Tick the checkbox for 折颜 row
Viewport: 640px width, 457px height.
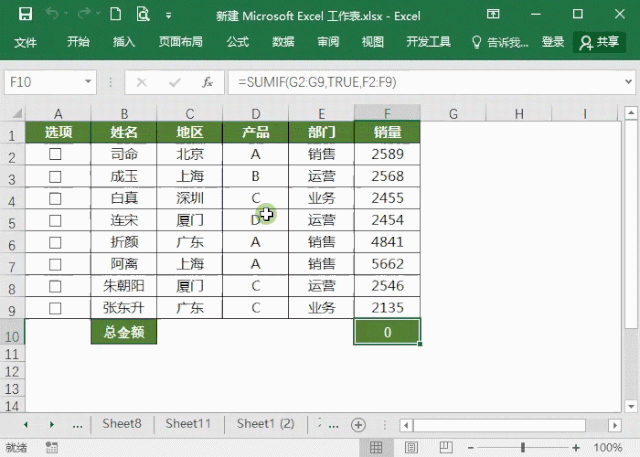(55, 243)
